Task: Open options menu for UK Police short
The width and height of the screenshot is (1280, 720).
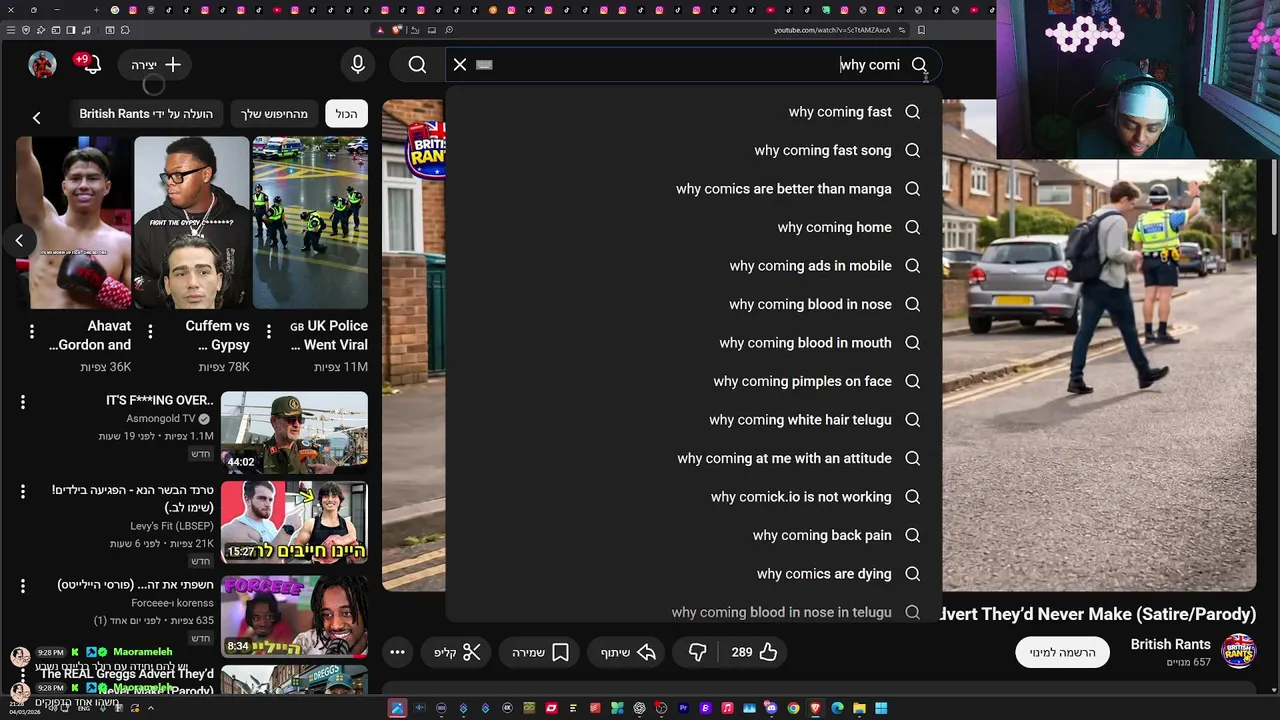Action: pos(268,331)
